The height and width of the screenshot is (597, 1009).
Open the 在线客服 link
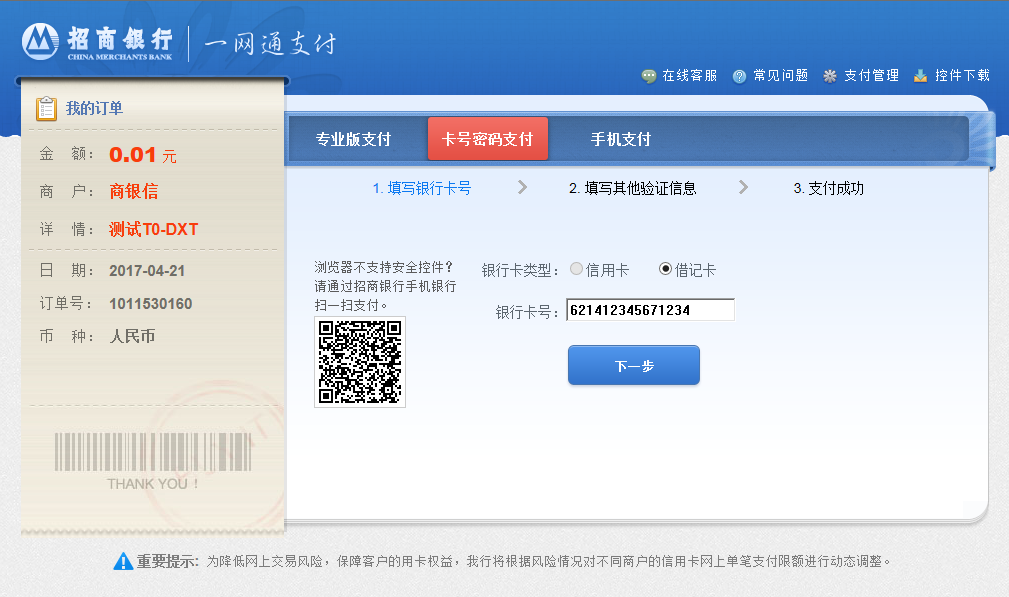689,76
